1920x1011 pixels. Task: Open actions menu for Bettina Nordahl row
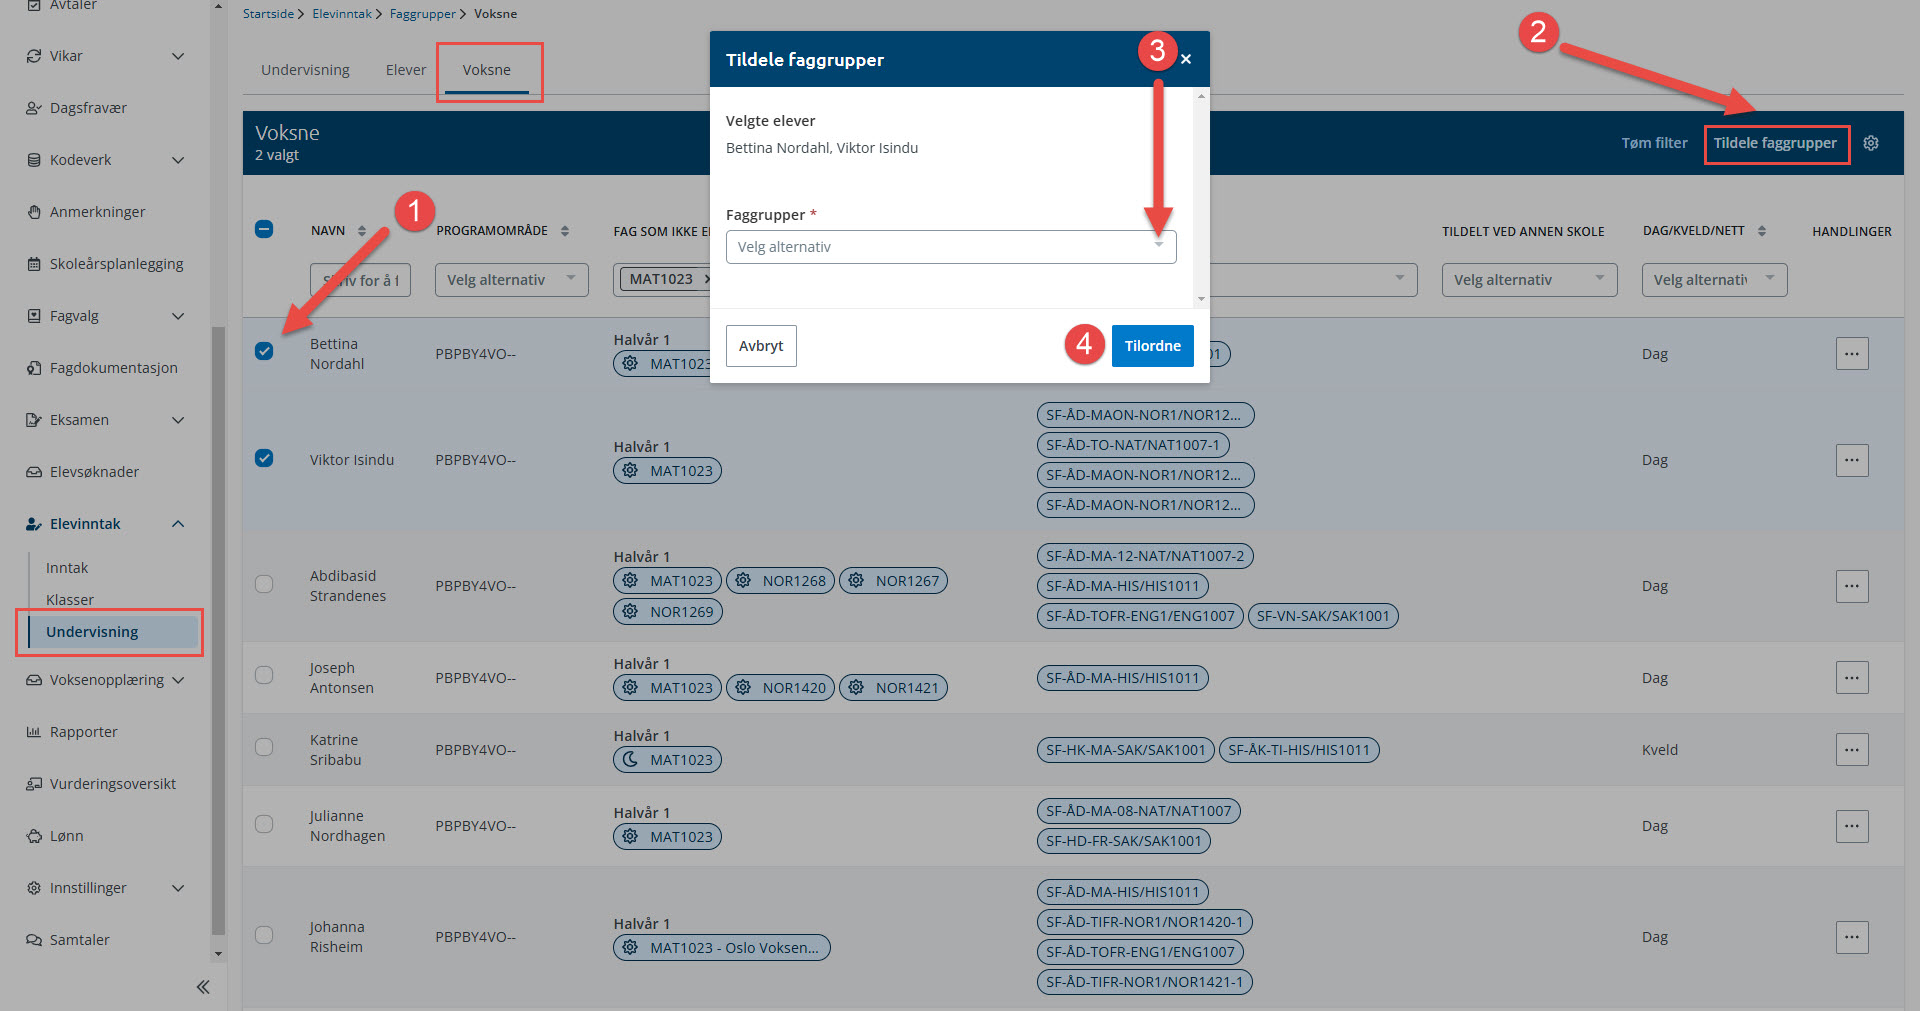(x=1852, y=353)
